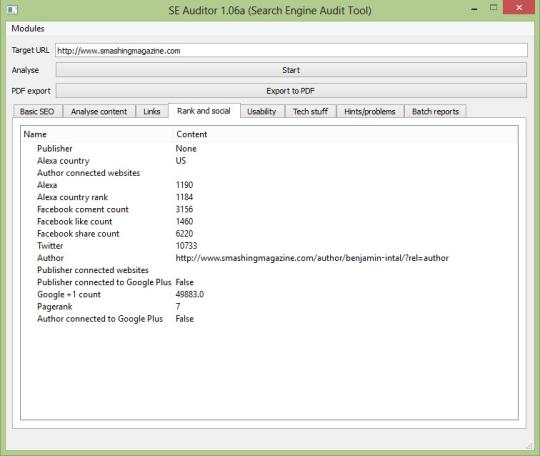The width and height of the screenshot is (540, 456).
Task: Select Author connected to Google Plus row
Action: click(269, 319)
